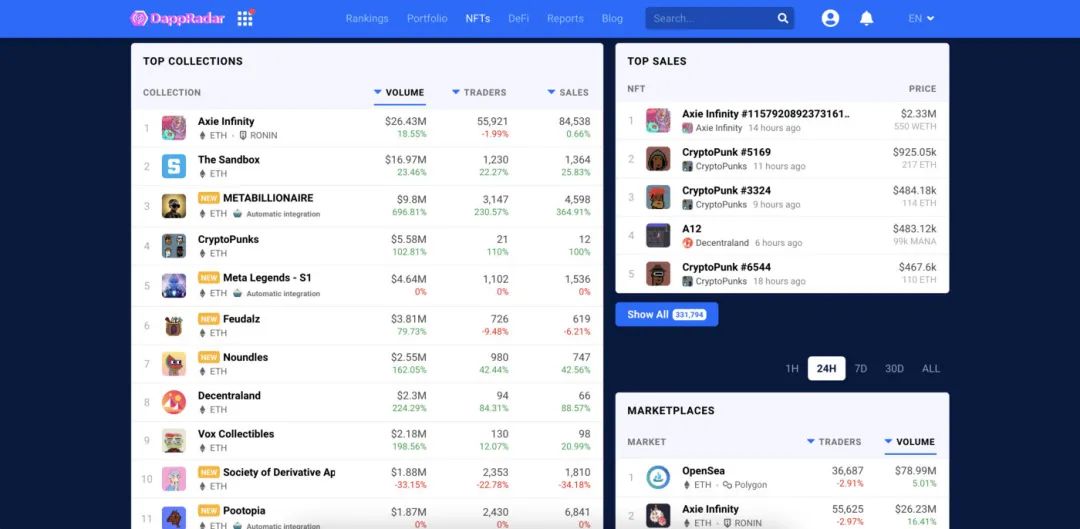
Task: Click the Meta Legends - S1 avatar
Action: [x=174, y=285]
